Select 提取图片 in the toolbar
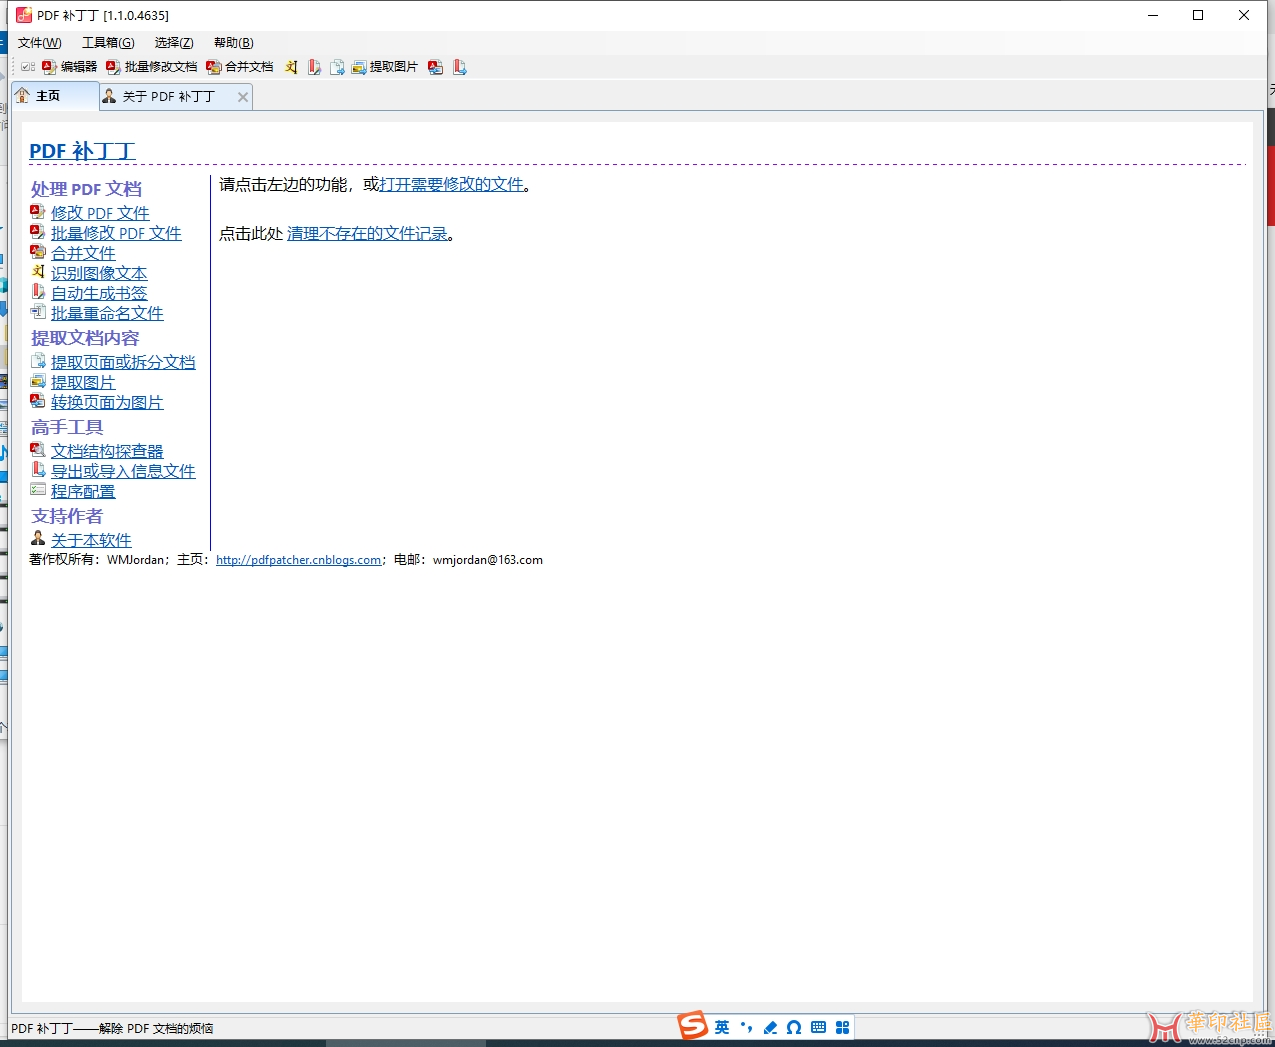The height and width of the screenshot is (1047, 1275). point(384,67)
